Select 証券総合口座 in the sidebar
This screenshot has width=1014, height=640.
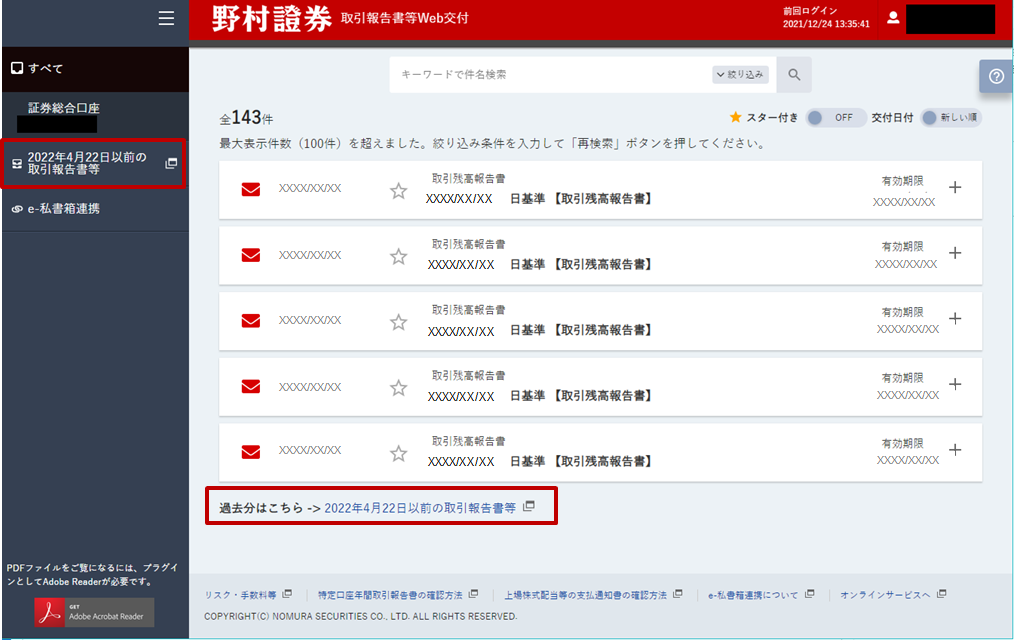(63, 108)
